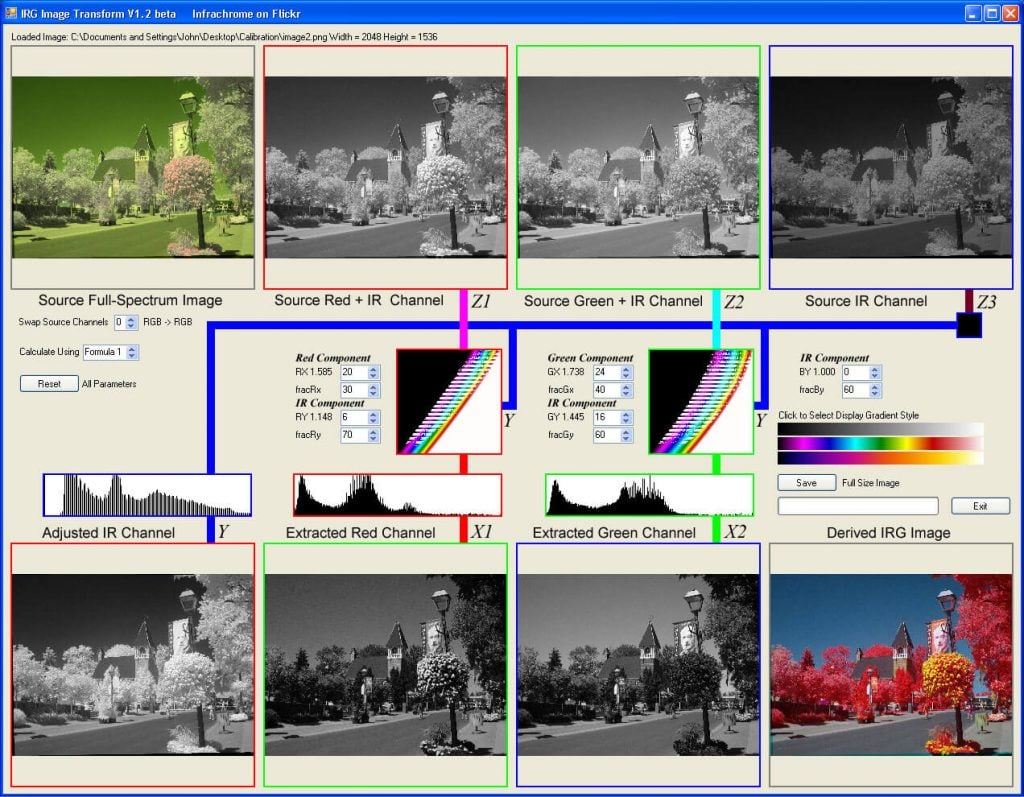1024x797 pixels.
Task: Maximize the IRG Image Transform window
Action: point(991,13)
